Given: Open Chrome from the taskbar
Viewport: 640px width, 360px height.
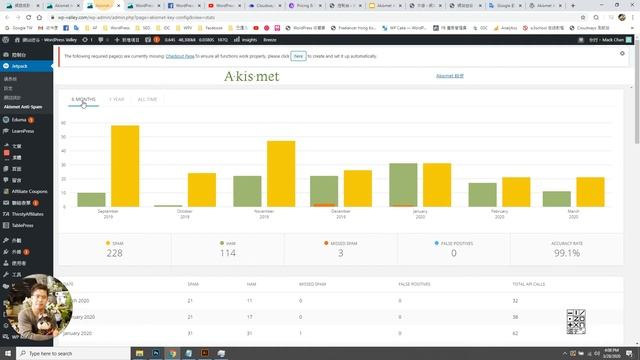Looking at the screenshot, I should 172,353.
